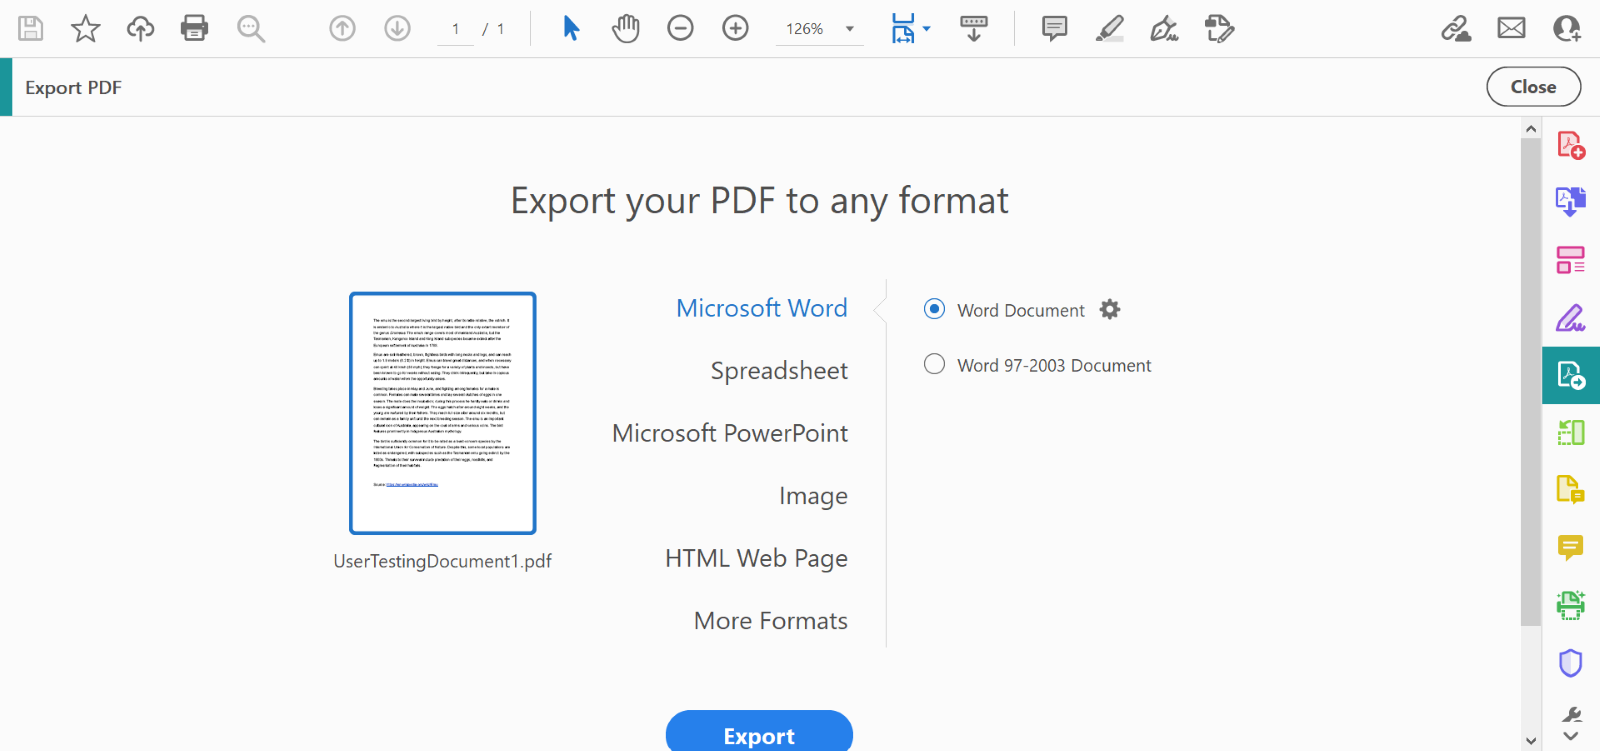Activate the hand pan tool

coord(626,28)
